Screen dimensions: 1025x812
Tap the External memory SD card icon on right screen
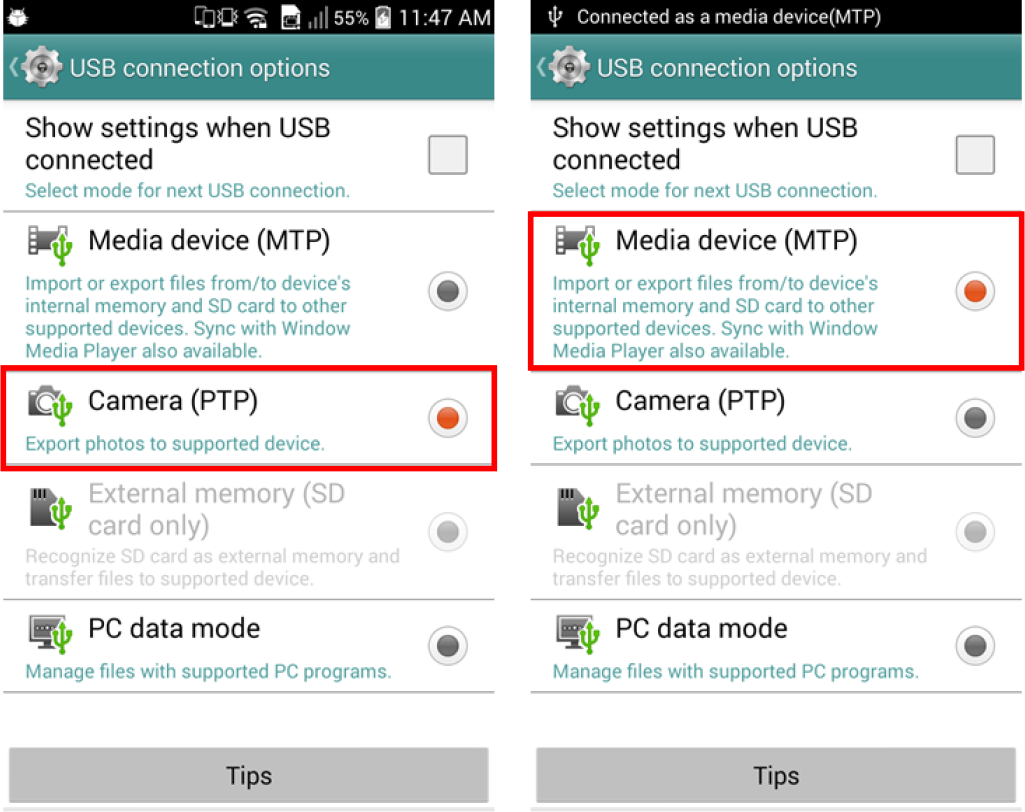point(577,508)
